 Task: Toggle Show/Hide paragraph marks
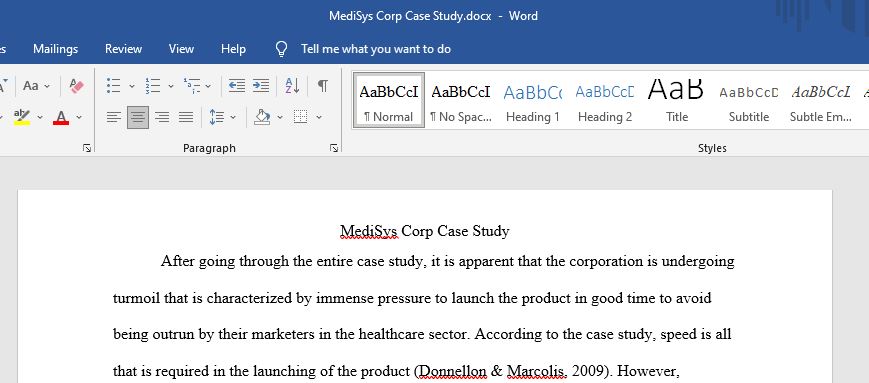pyautogui.click(x=323, y=86)
